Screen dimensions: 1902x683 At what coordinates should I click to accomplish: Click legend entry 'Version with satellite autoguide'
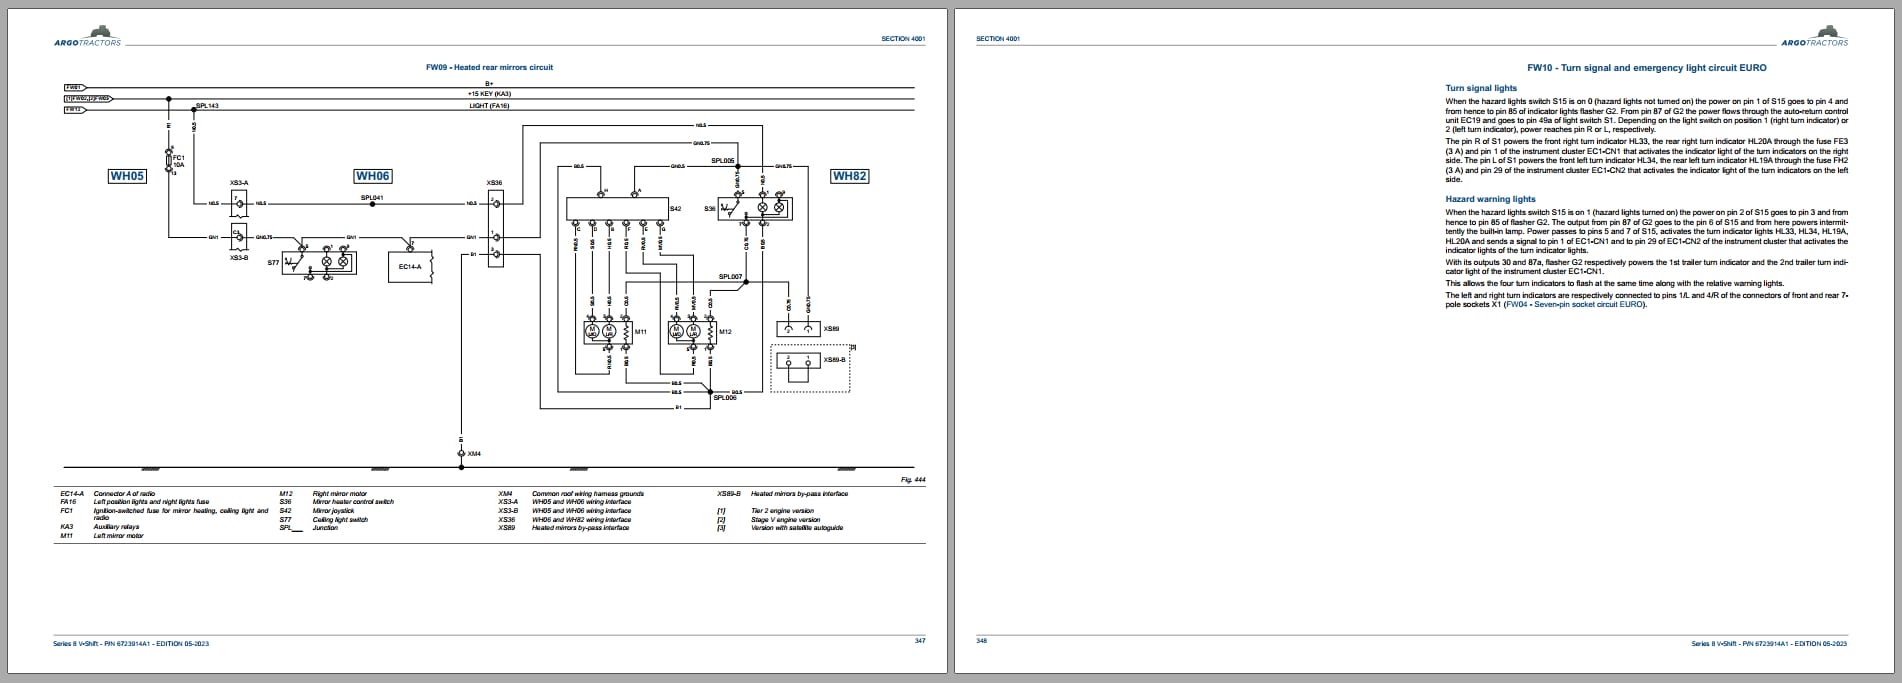(x=797, y=528)
